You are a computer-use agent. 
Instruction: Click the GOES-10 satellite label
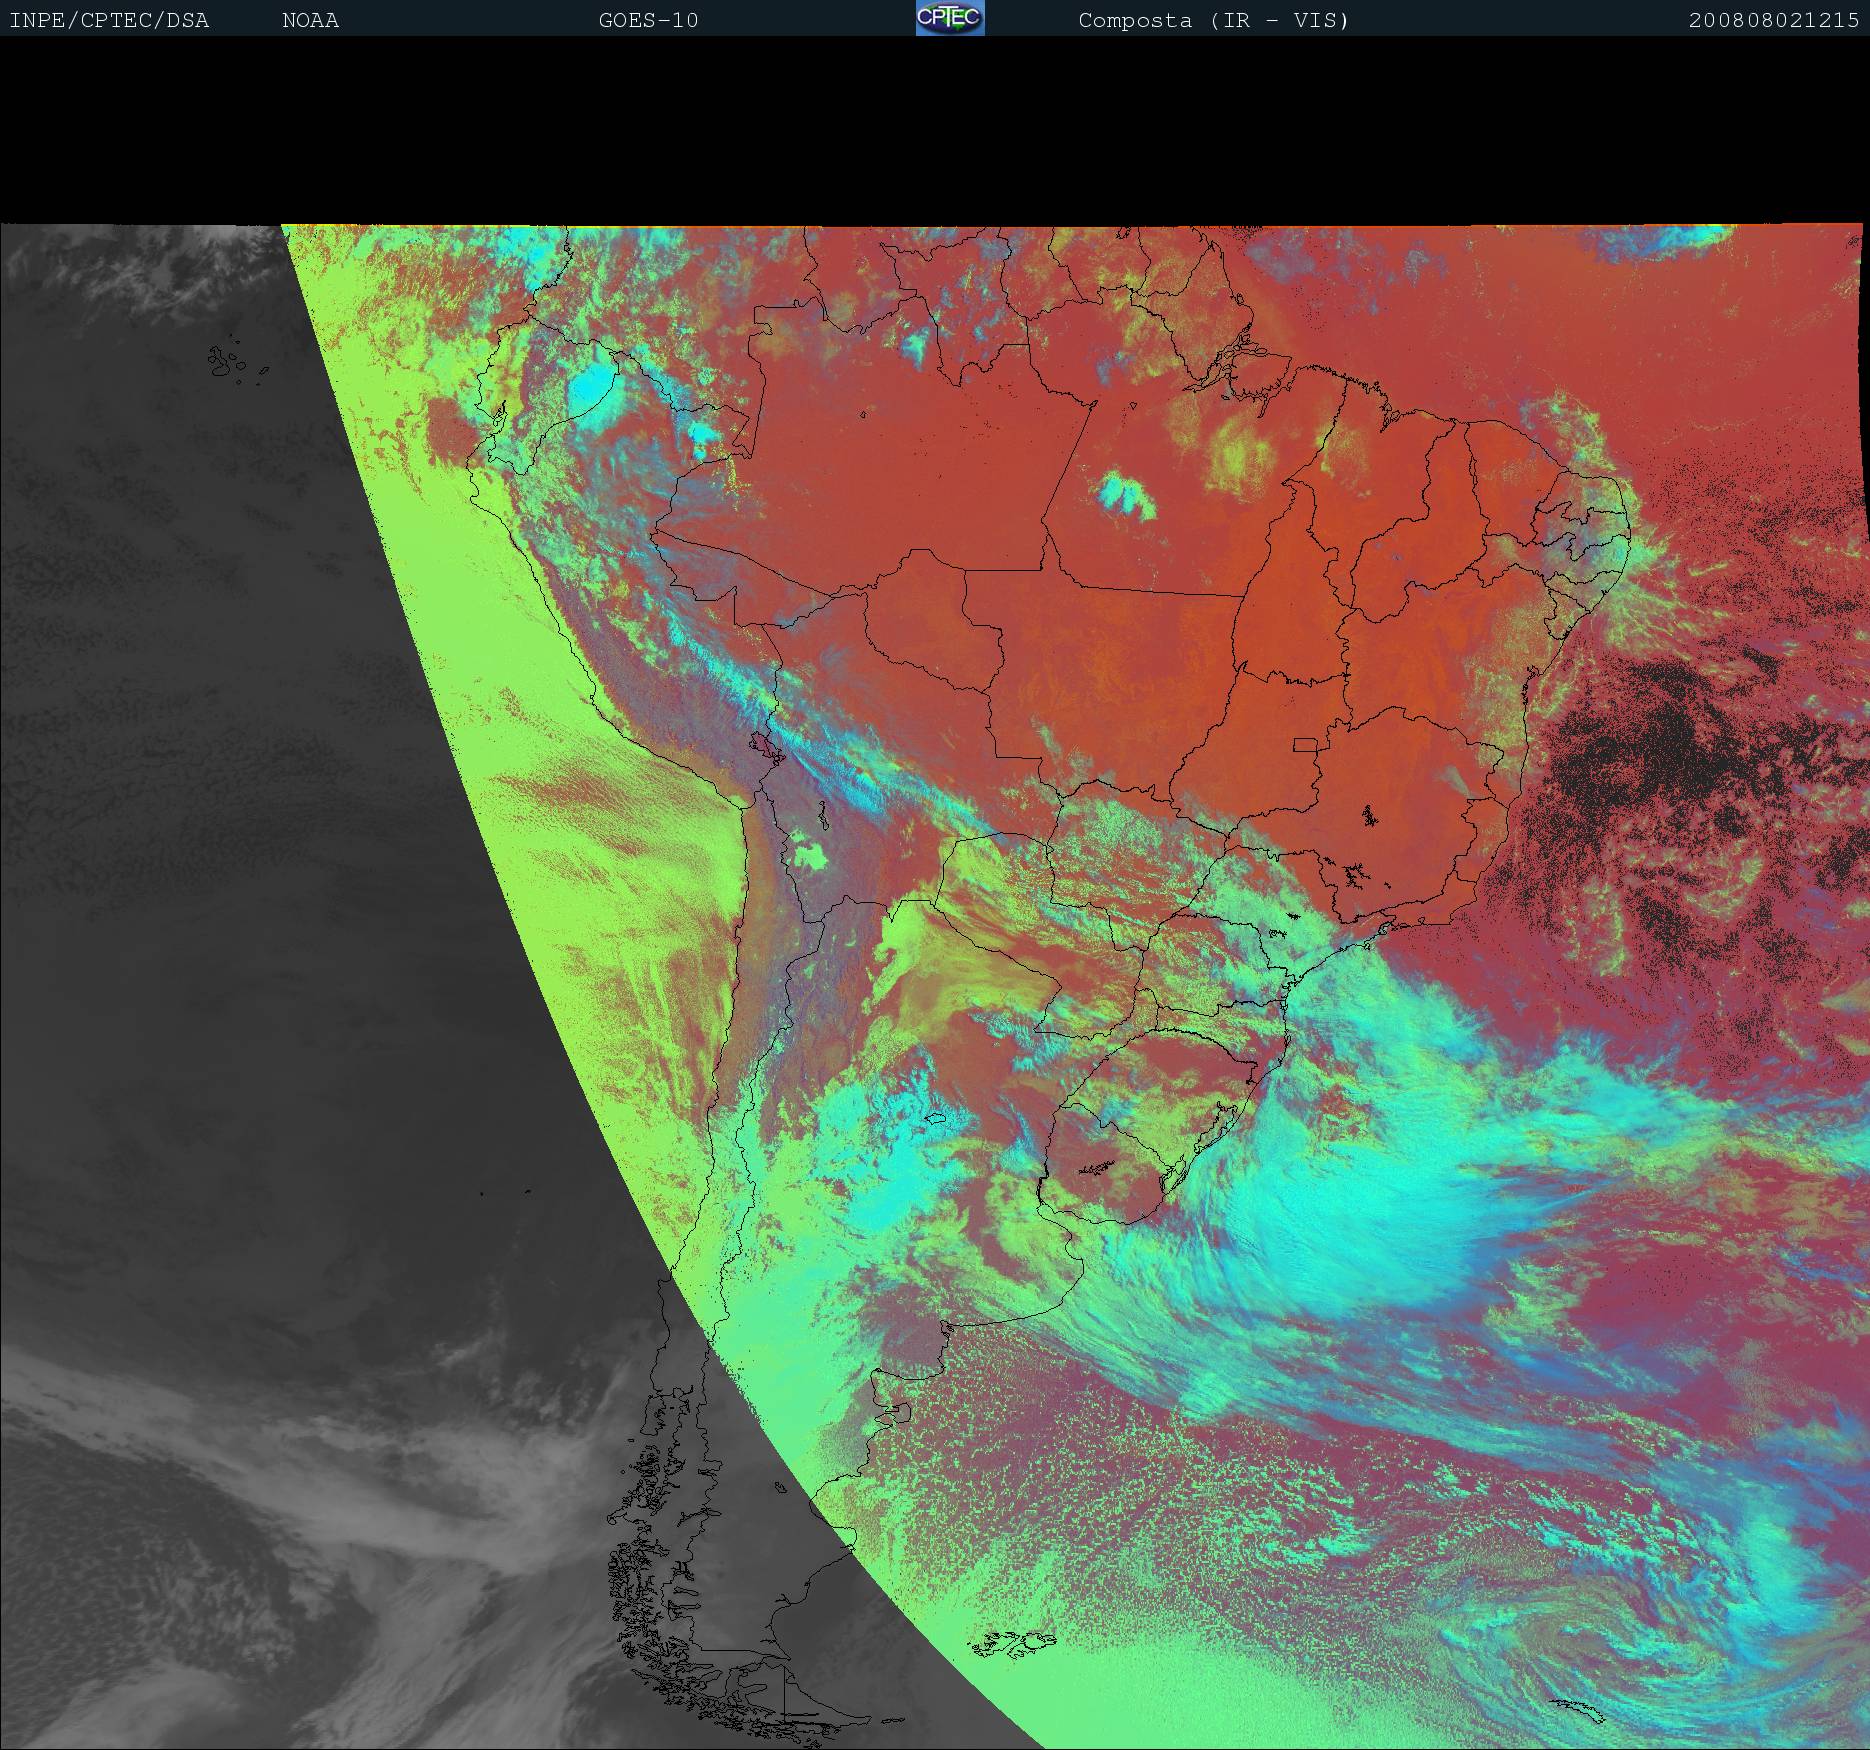(x=648, y=20)
